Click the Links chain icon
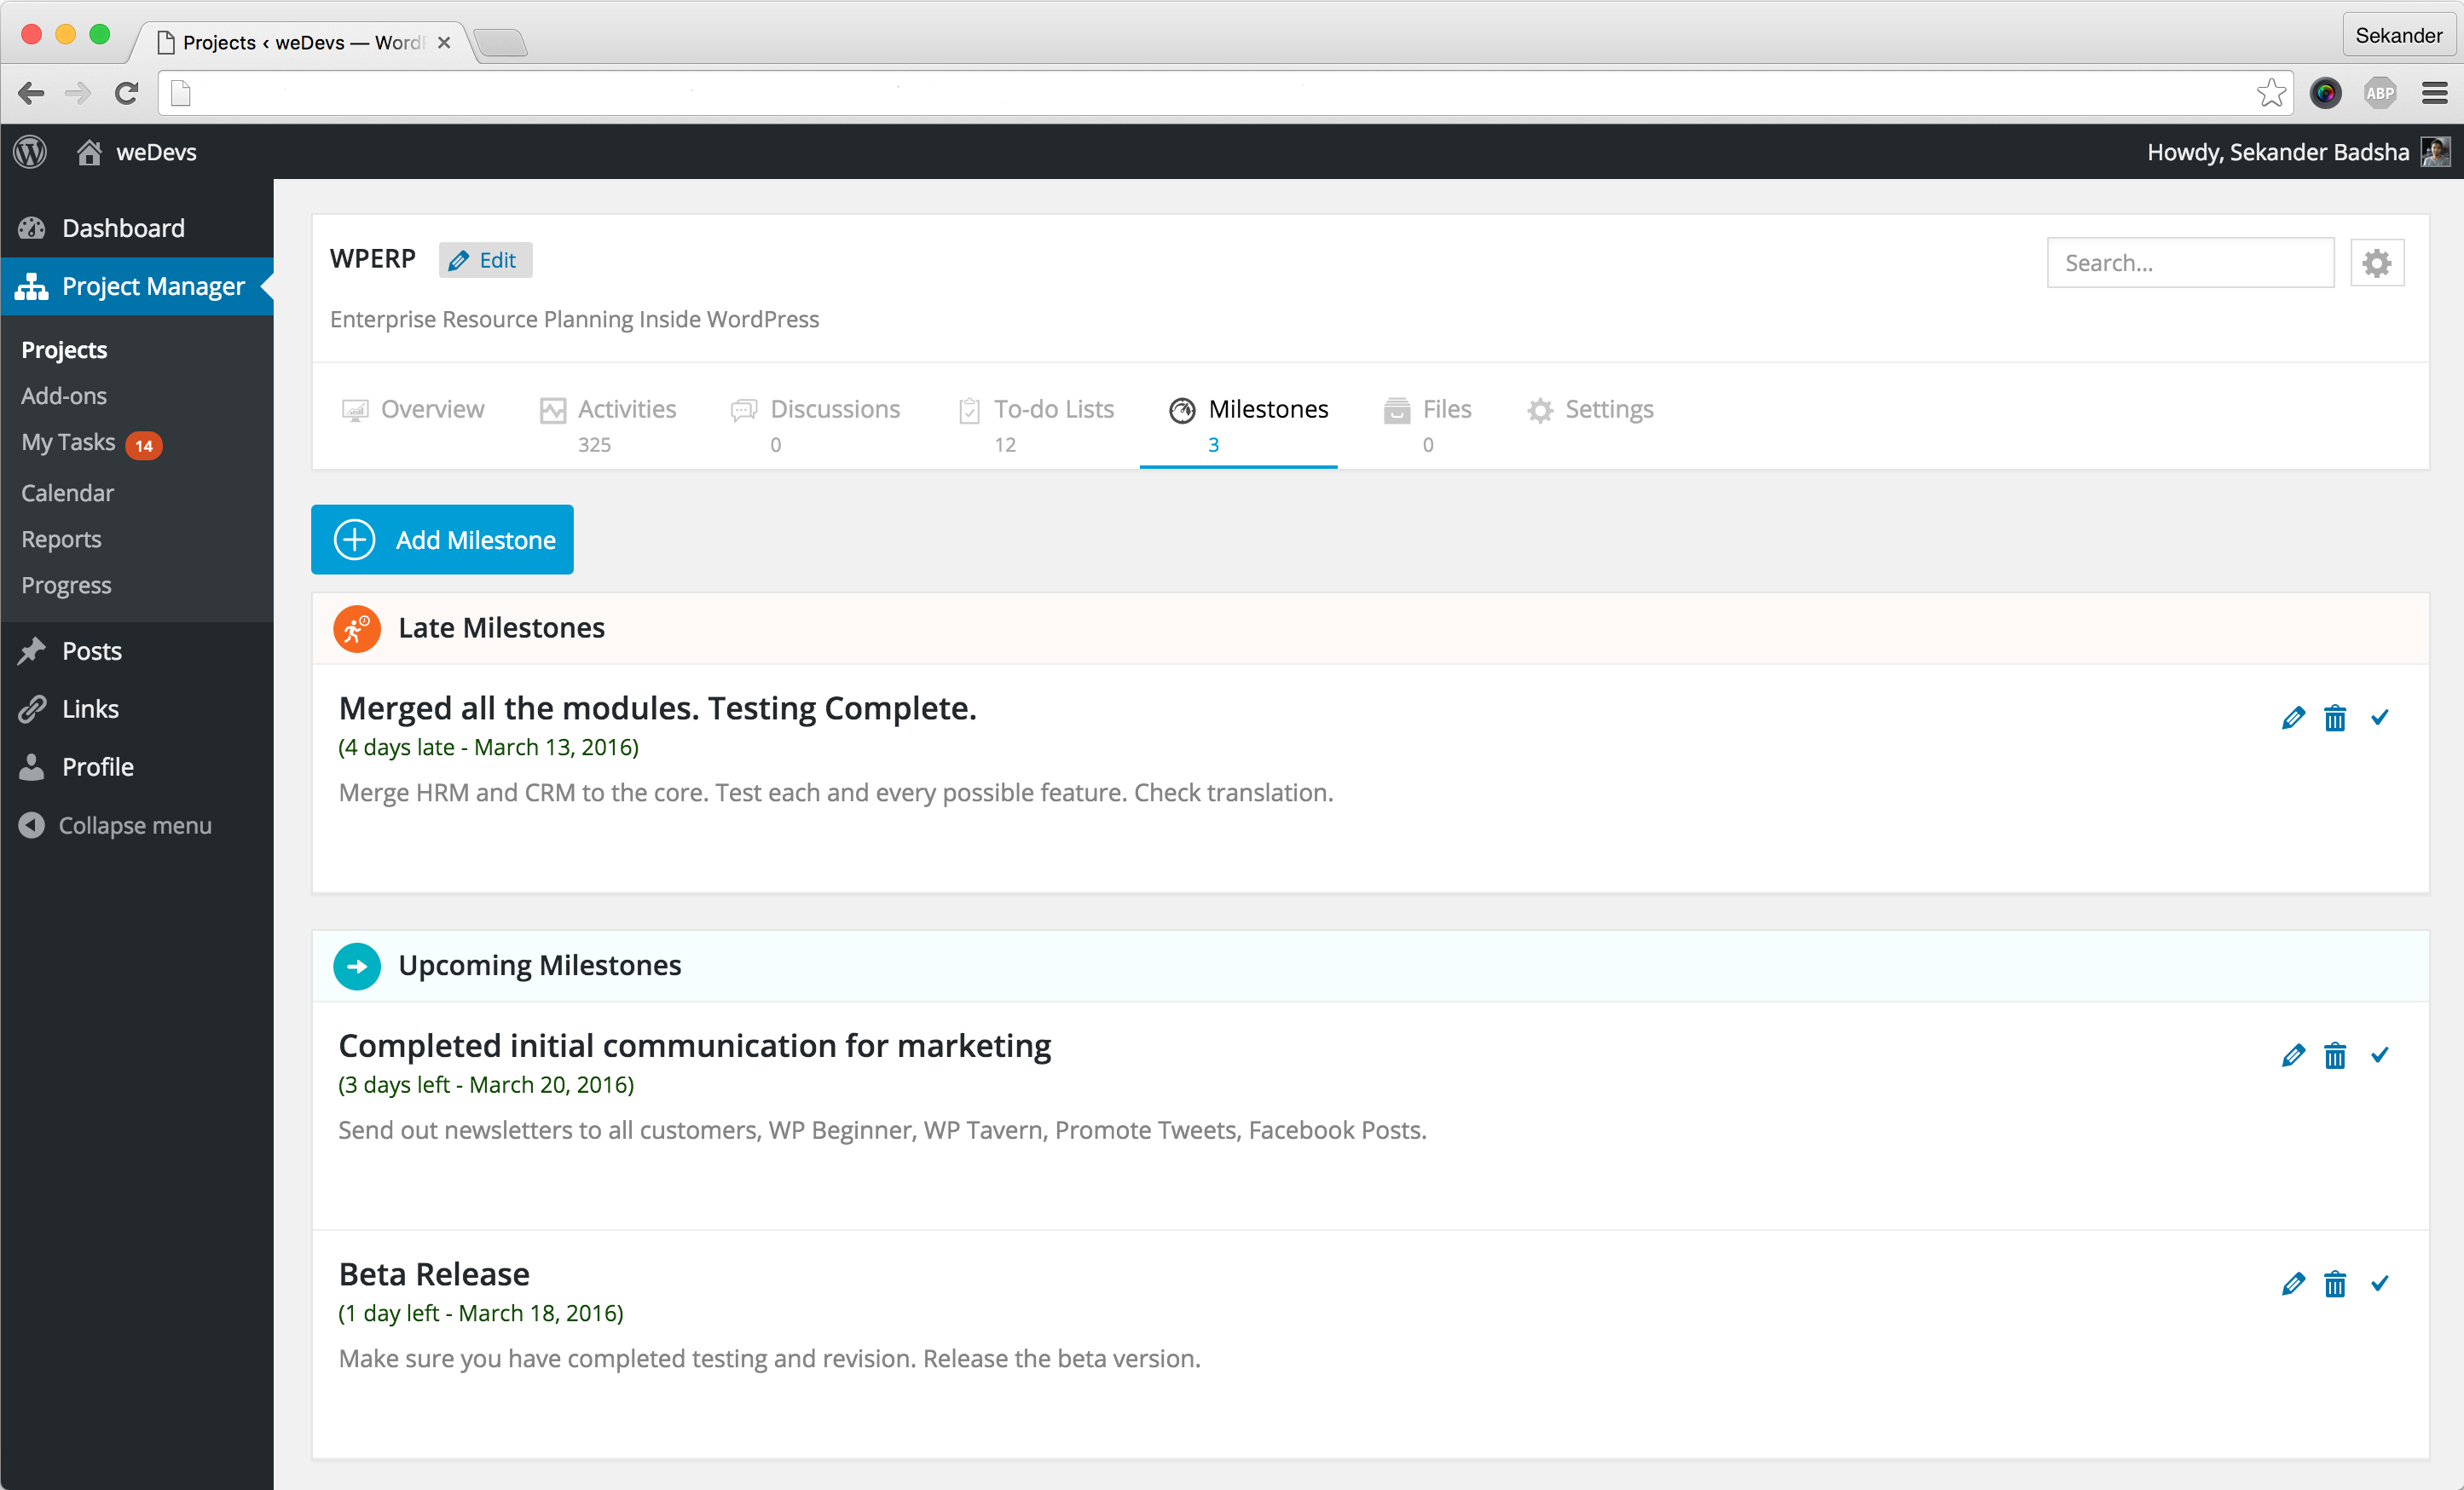Image resolution: width=2464 pixels, height=1490 pixels. click(32, 709)
